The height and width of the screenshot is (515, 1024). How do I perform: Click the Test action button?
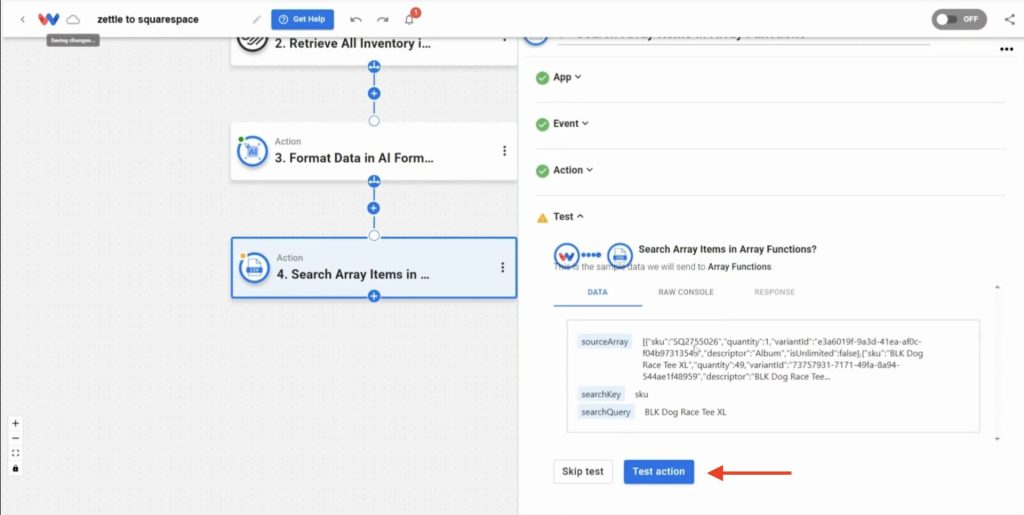click(x=659, y=471)
